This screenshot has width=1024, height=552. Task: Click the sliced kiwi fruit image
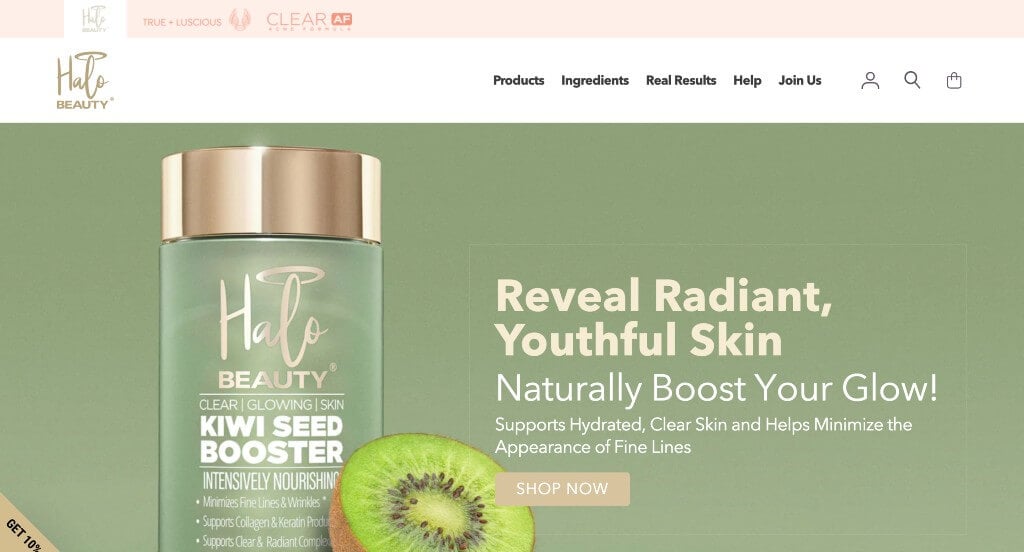(431, 493)
